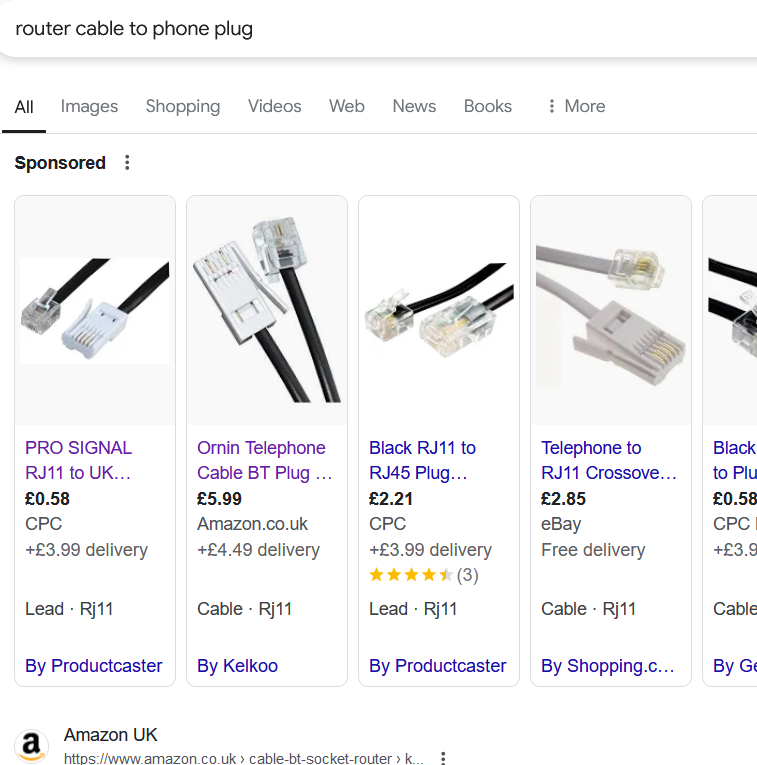Click the PRO SIGNAL cable product image
Screen dimensions: 757x765
pos(95,311)
